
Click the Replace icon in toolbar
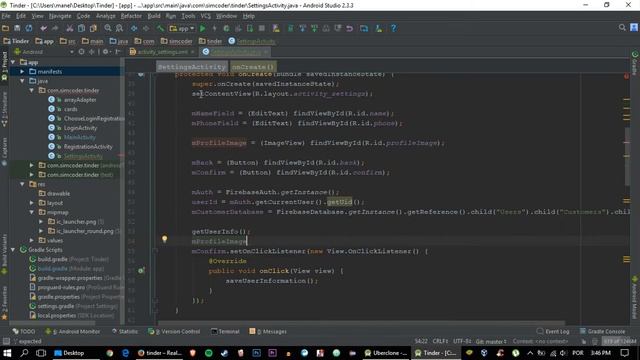click(x=119, y=29)
